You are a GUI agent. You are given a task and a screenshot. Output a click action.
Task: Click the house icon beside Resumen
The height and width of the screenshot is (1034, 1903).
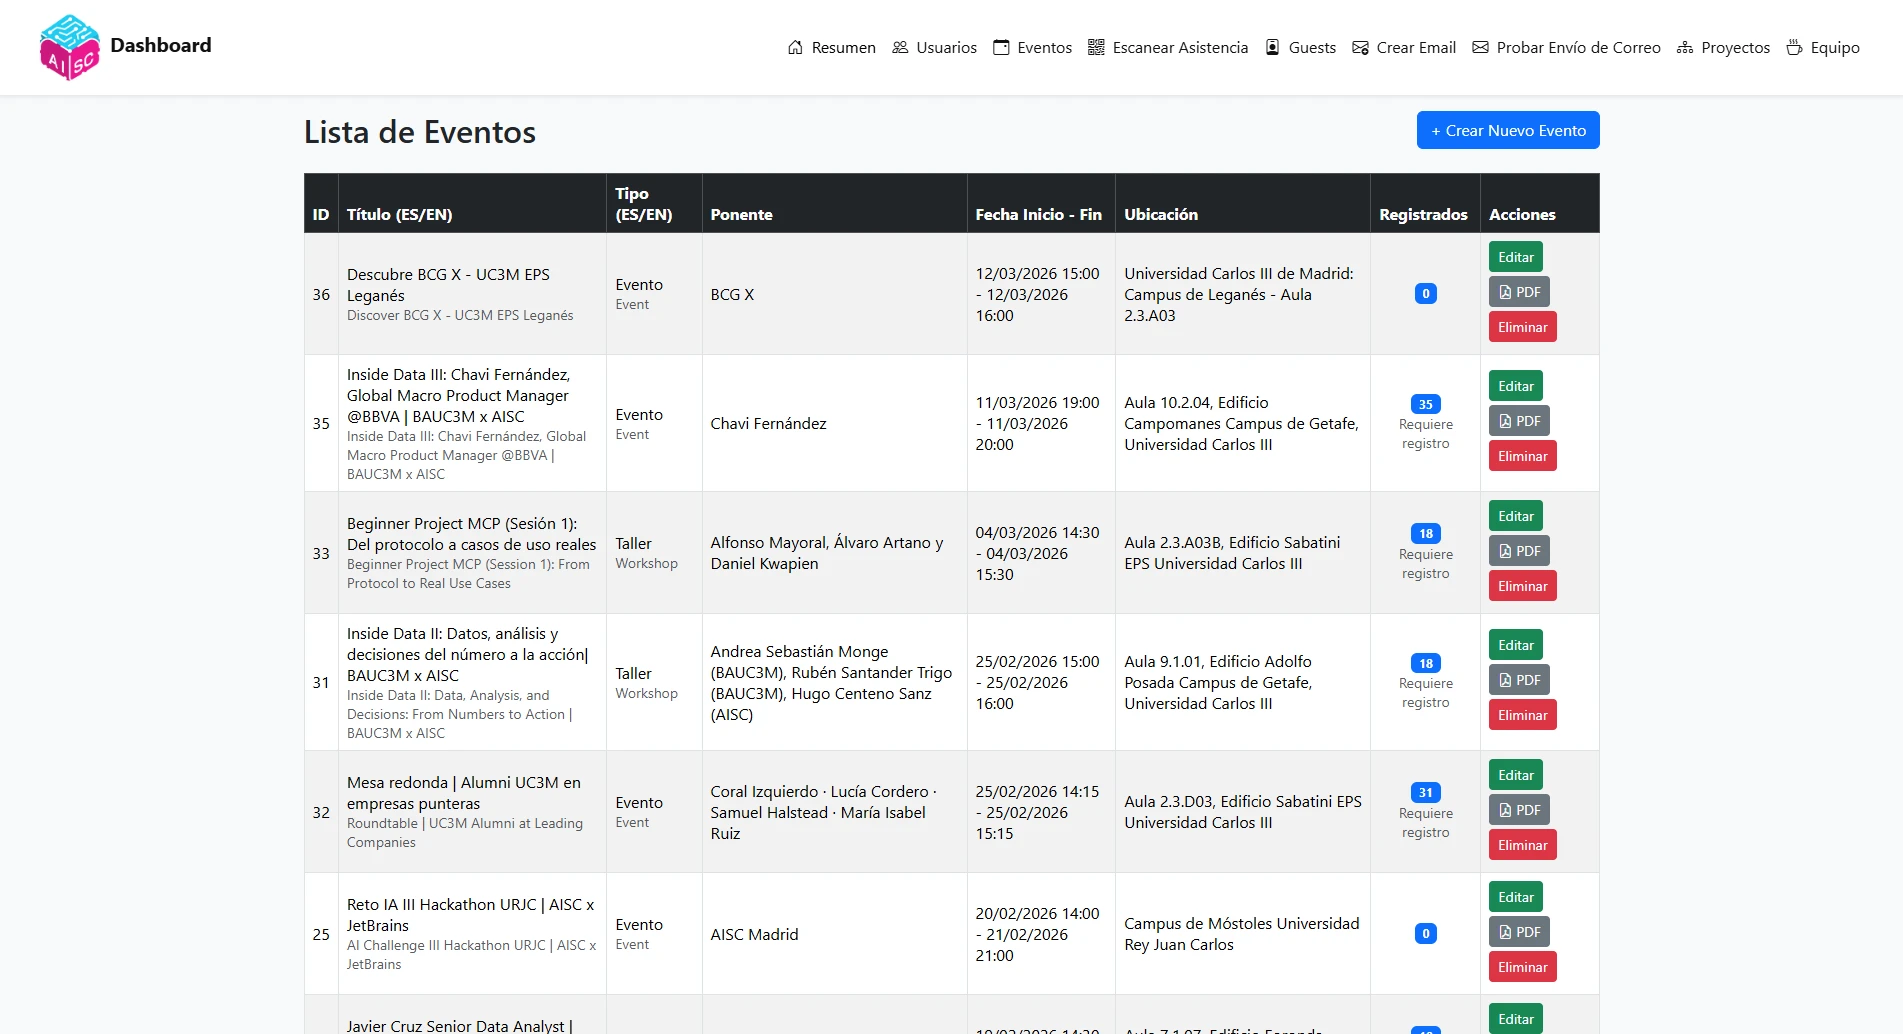pos(795,47)
